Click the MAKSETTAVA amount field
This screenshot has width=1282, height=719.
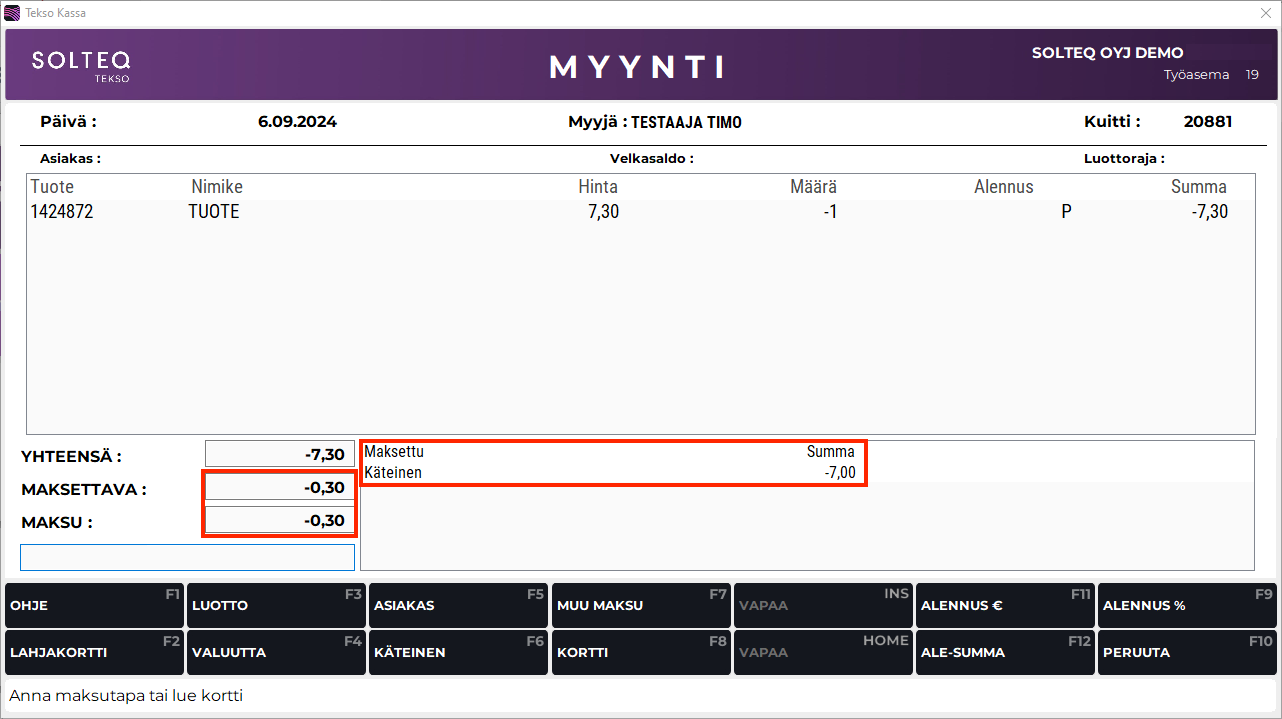[x=280, y=488]
